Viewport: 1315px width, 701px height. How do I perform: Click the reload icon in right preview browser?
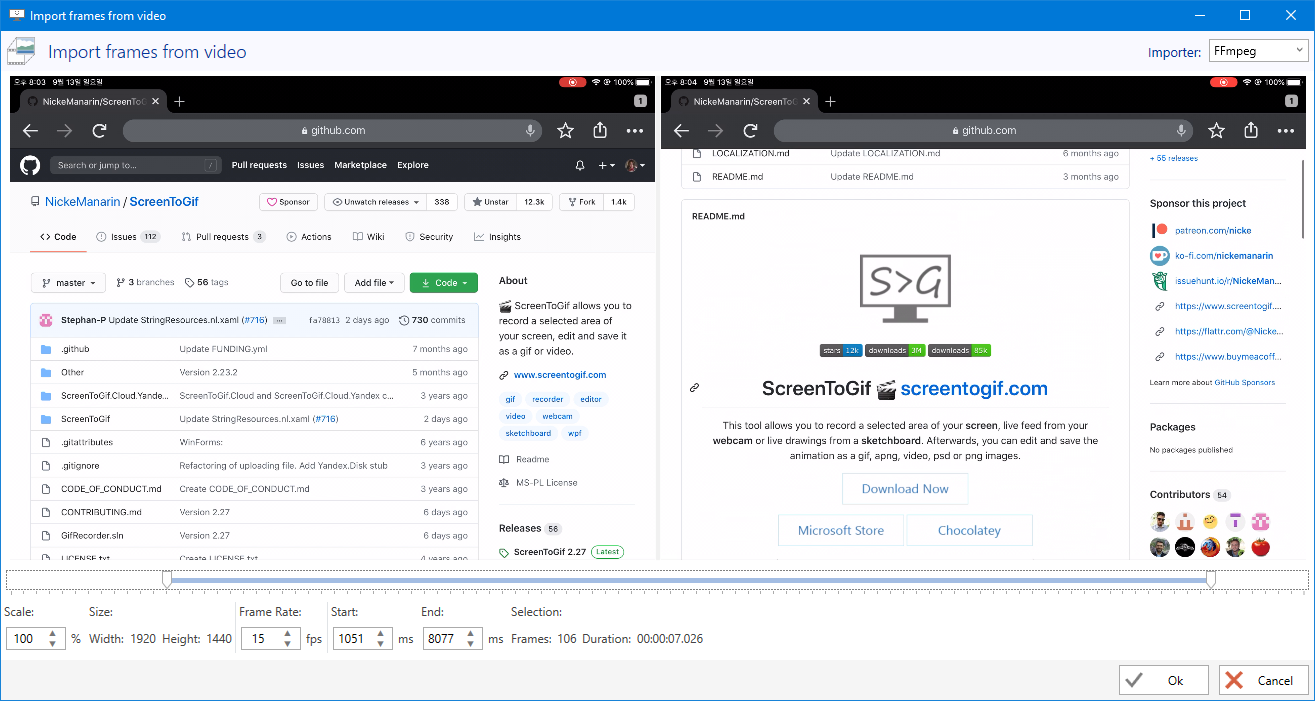click(750, 131)
